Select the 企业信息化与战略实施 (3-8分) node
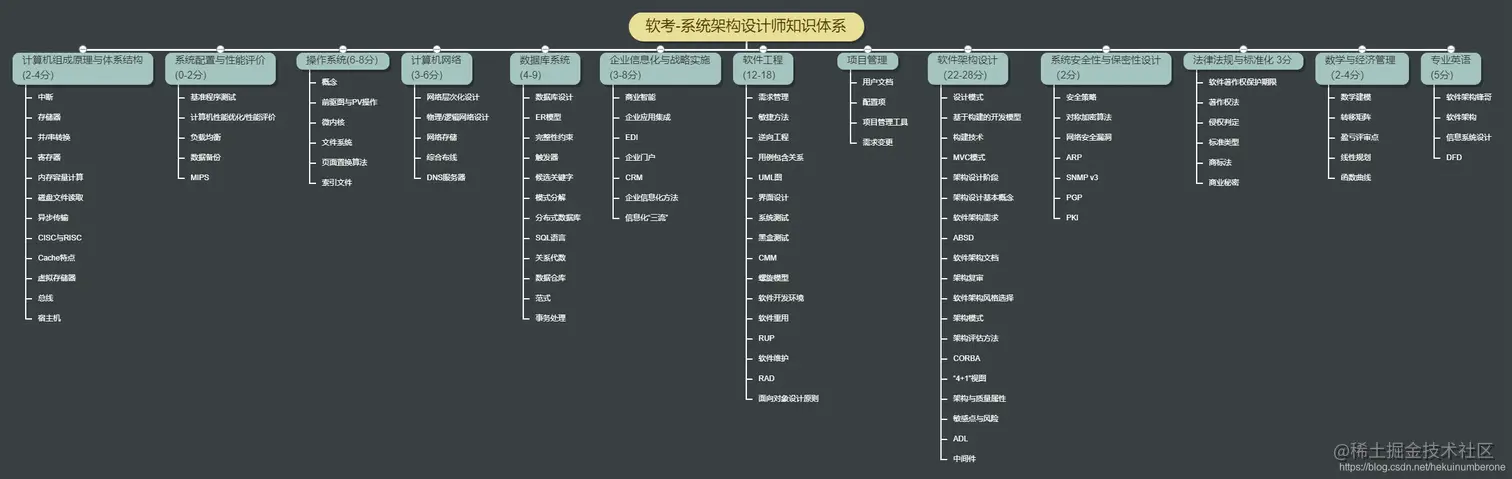The image size is (1512, 479). coord(661,67)
